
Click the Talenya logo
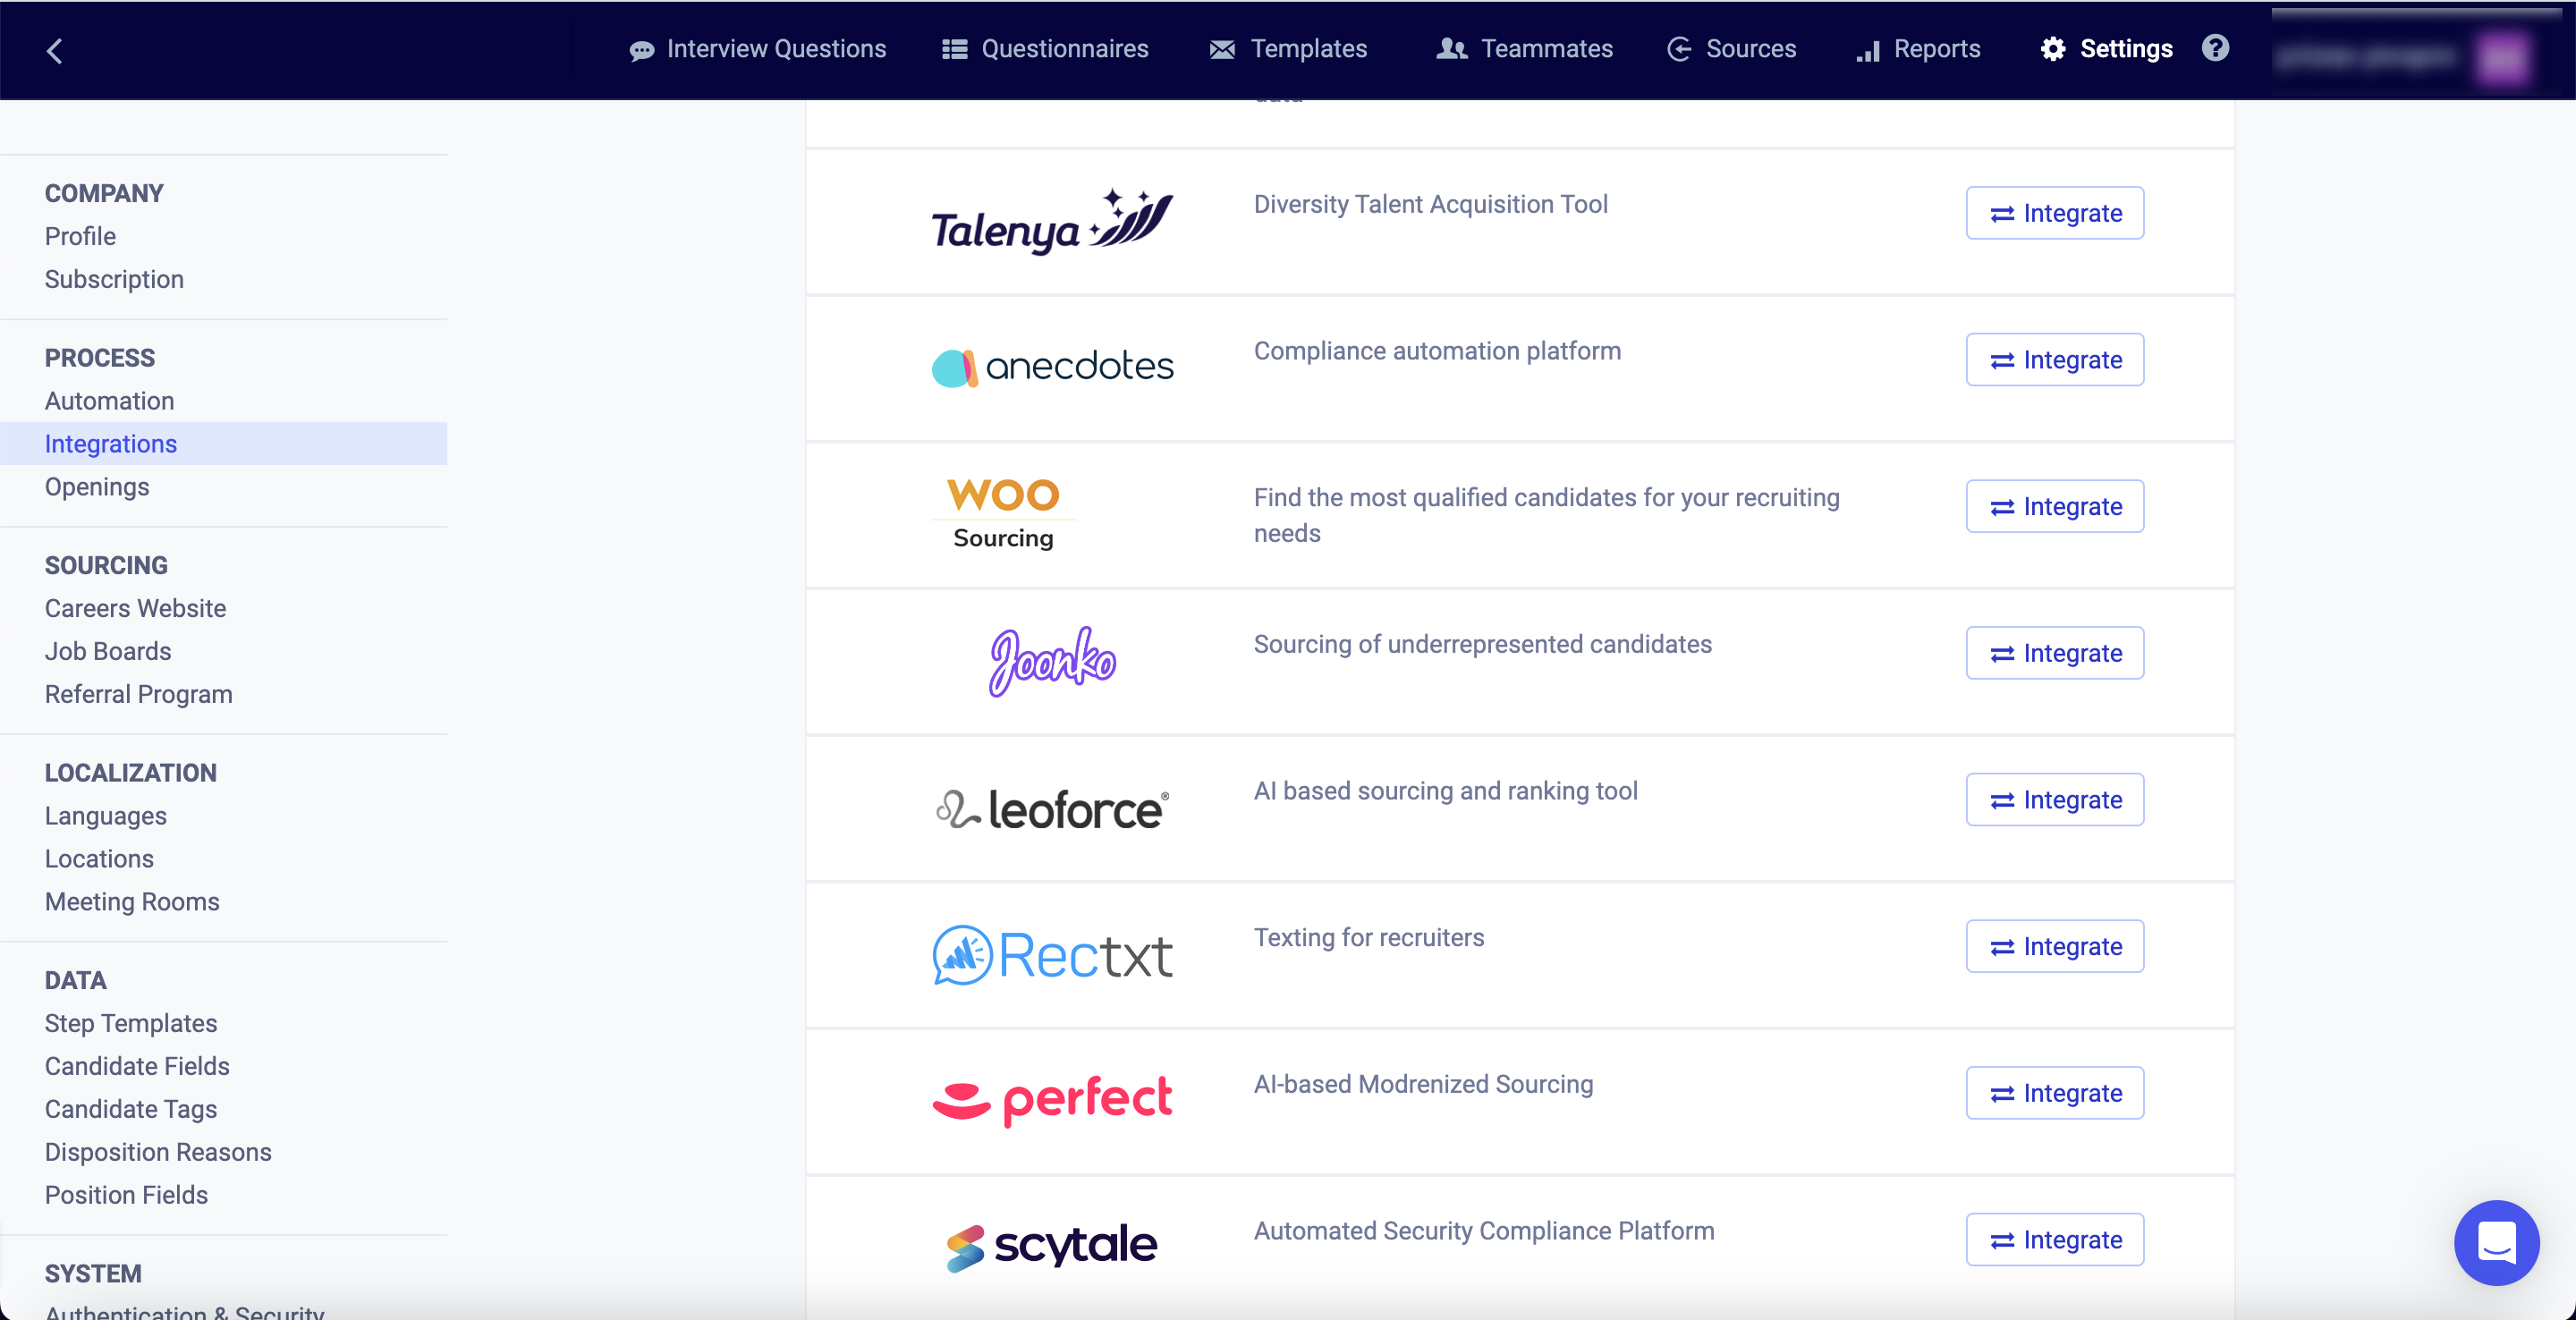point(1052,222)
